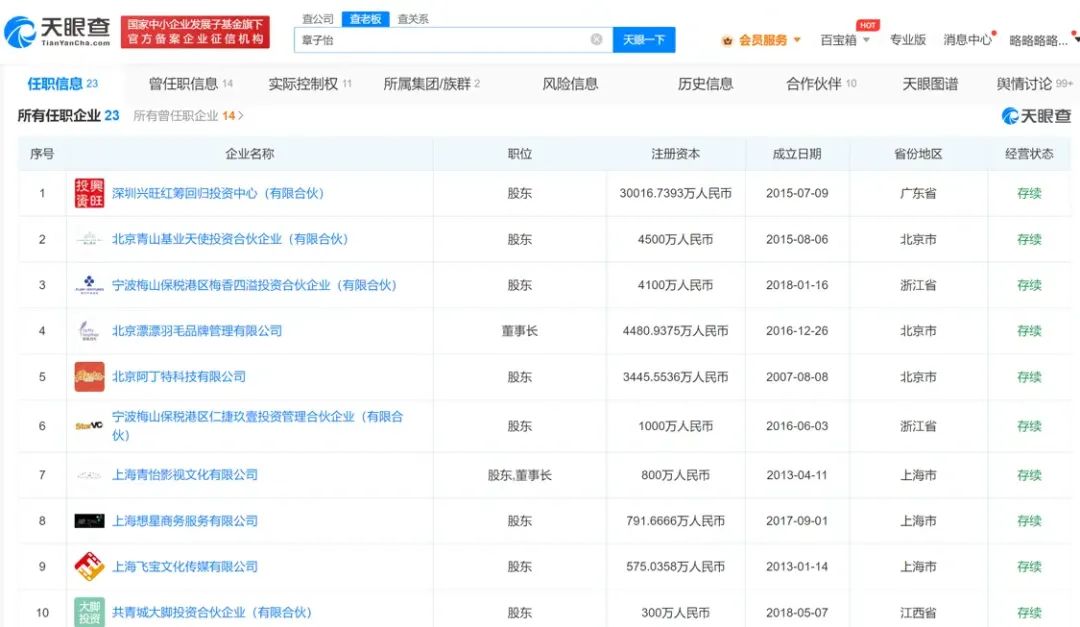Click the 大脚投资 green logo icon
The width and height of the screenshot is (1080, 627).
pyautogui.click(x=89, y=612)
